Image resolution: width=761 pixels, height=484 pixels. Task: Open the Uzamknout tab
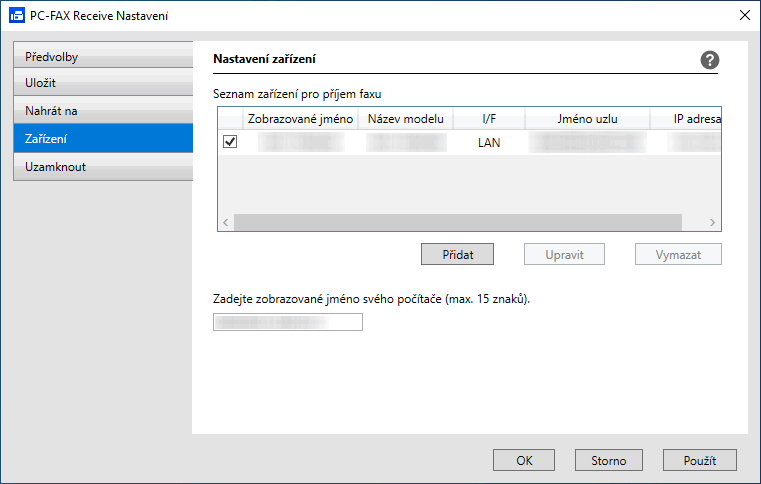[103, 167]
